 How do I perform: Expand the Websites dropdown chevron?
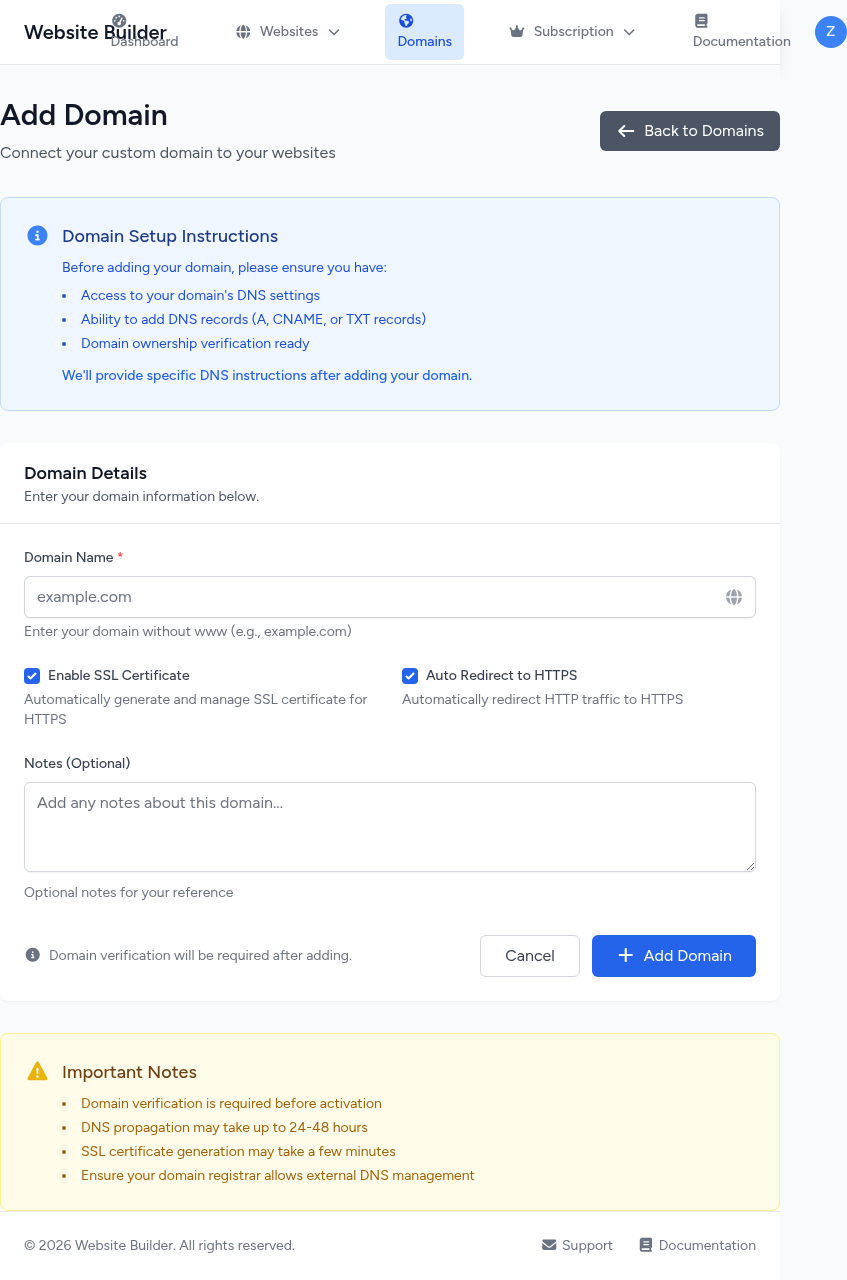[x=334, y=32]
